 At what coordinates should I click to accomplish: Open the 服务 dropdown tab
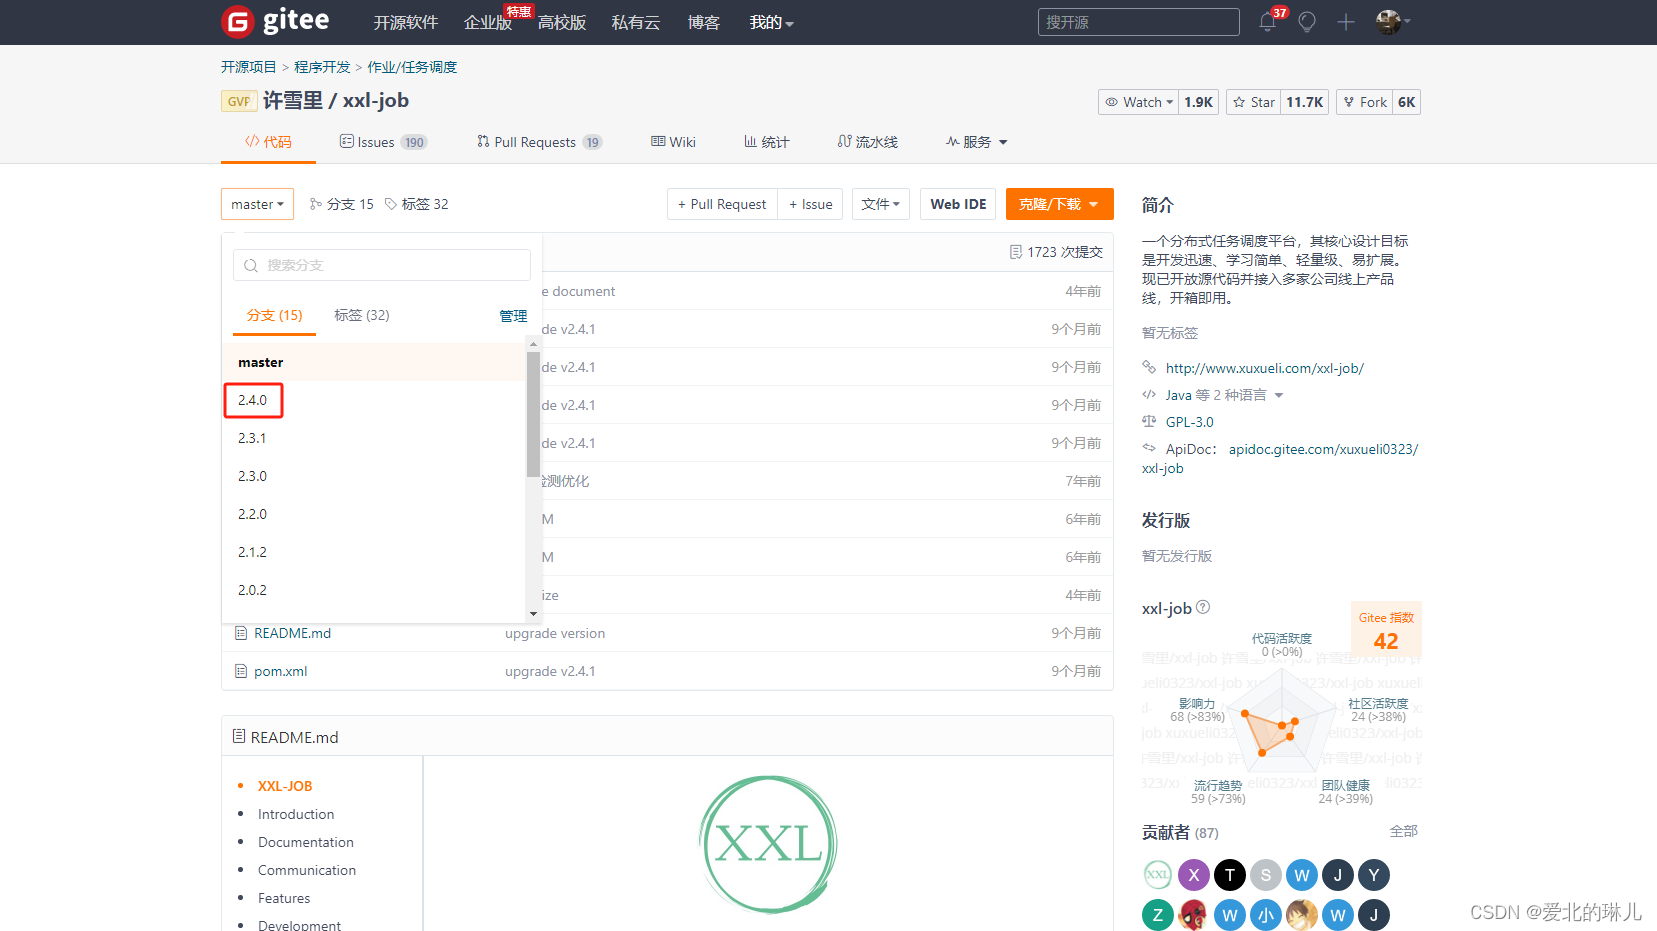point(976,142)
